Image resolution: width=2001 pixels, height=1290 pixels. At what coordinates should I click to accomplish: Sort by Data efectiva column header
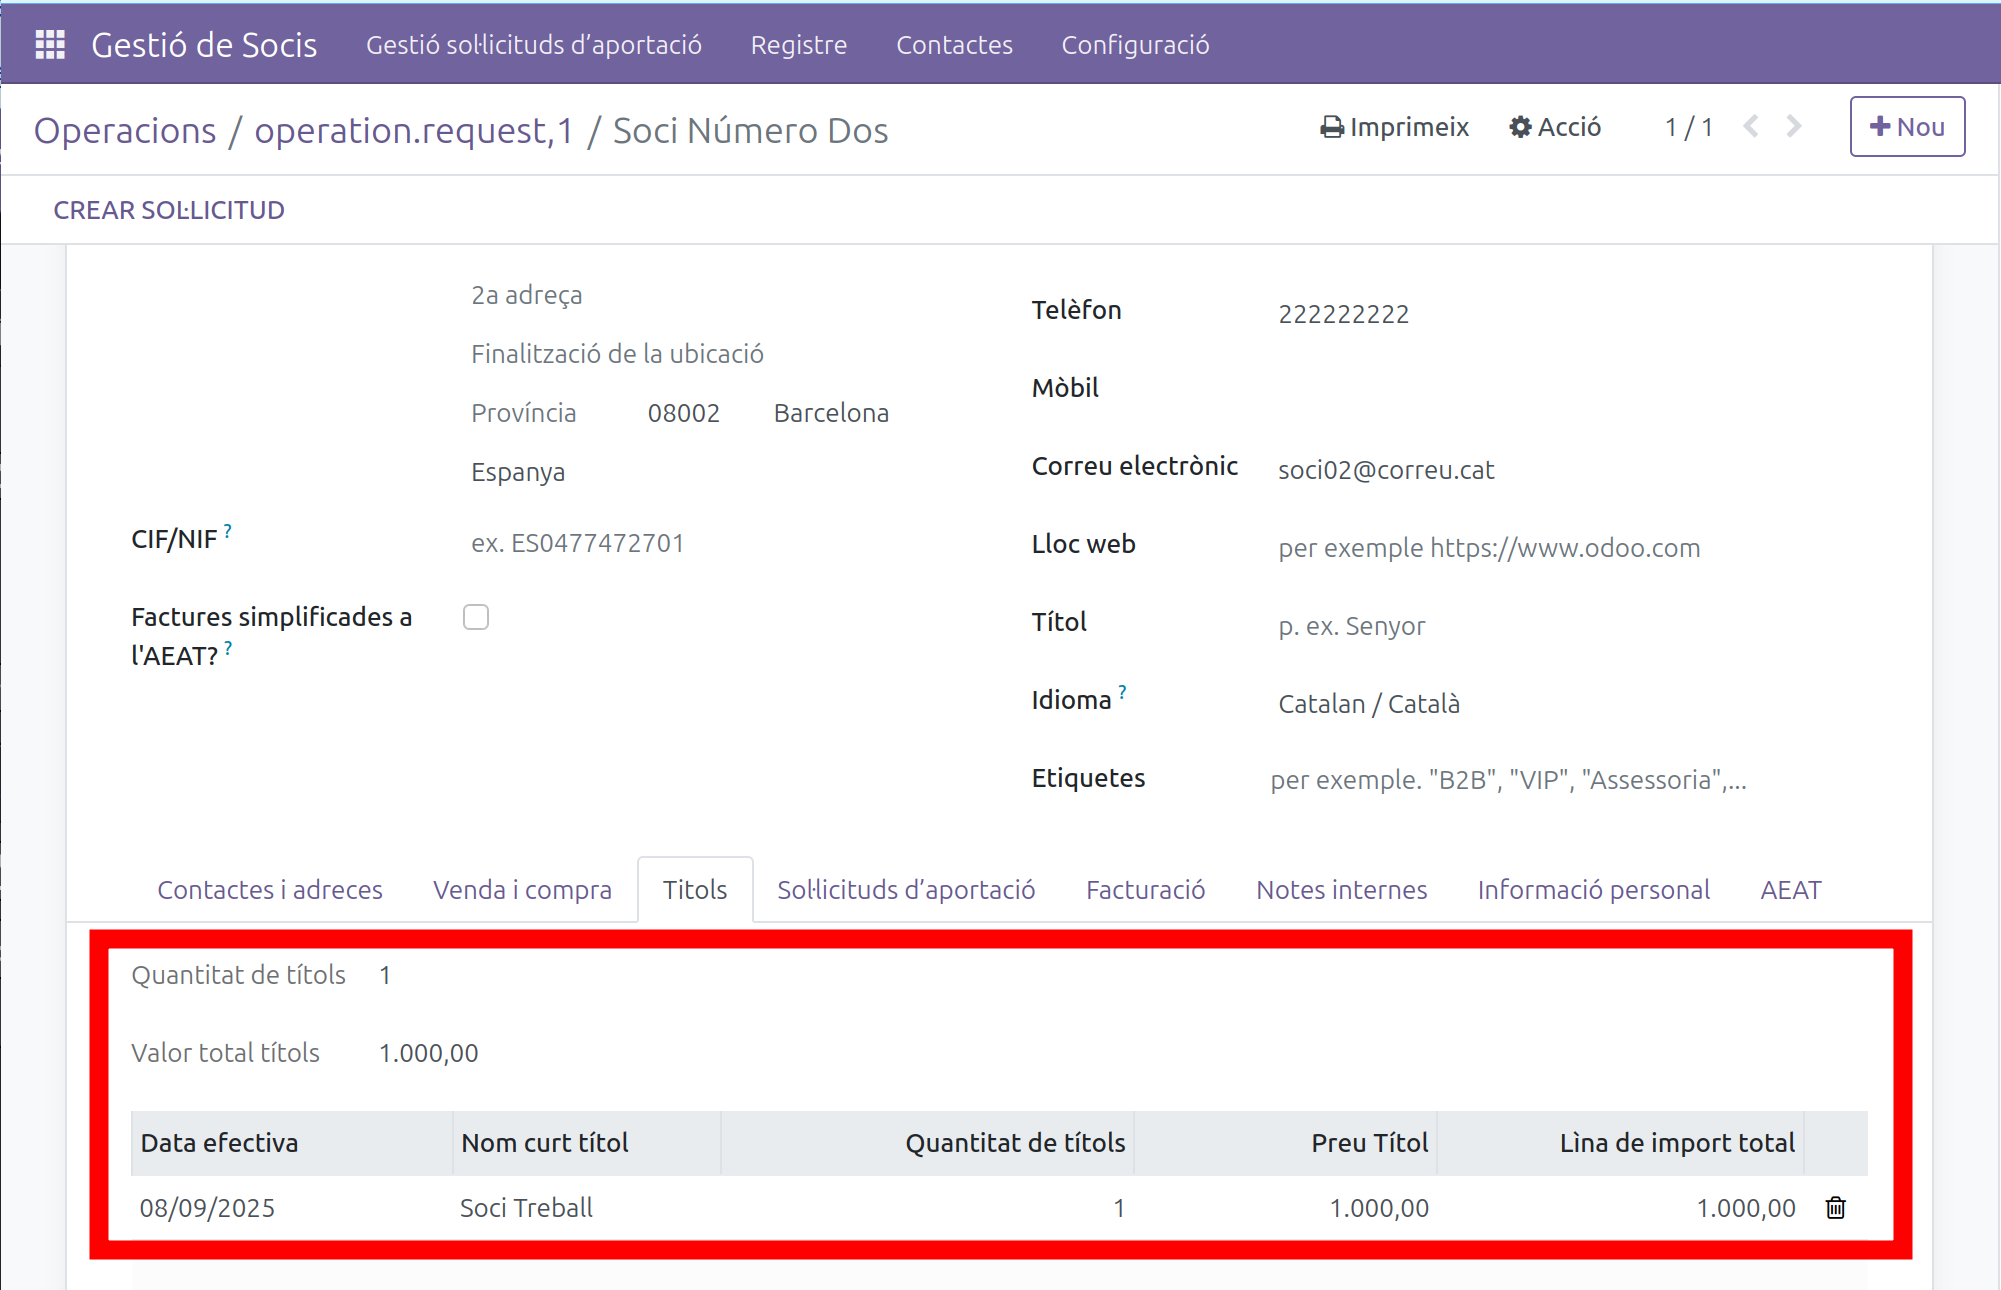[220, 1143]
